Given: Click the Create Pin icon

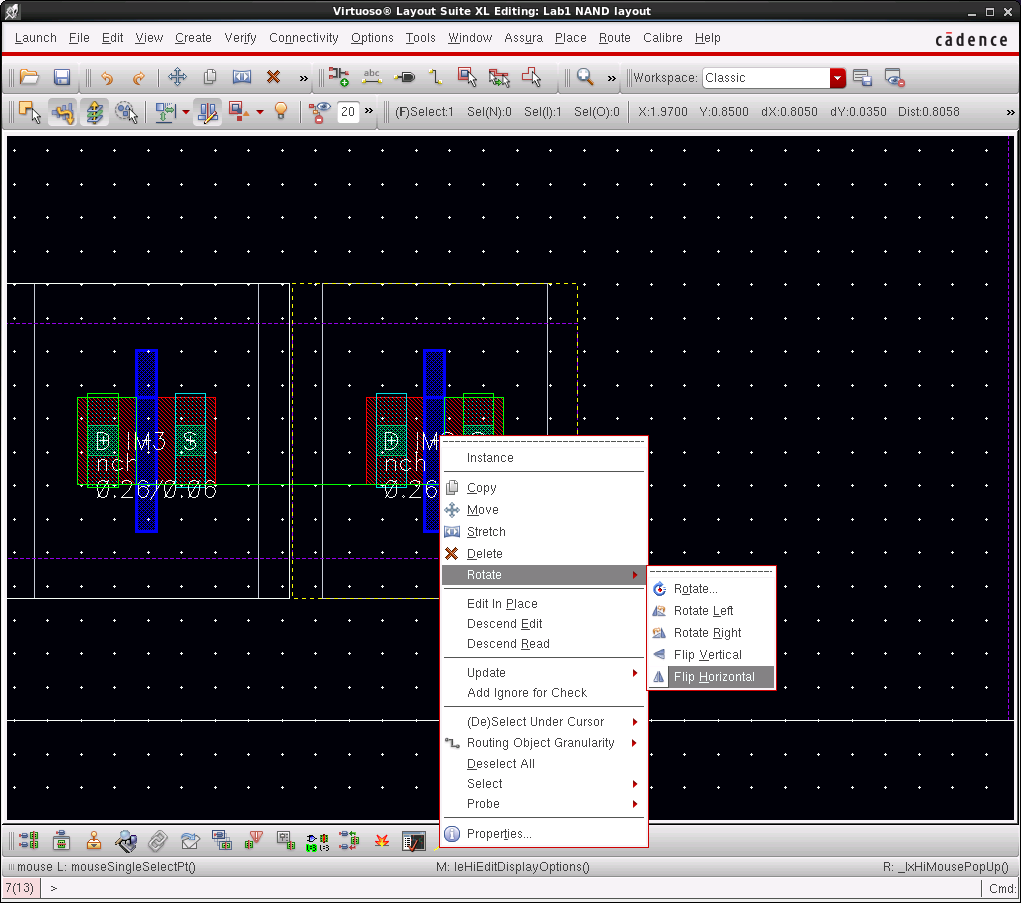Looking at the screenshot, I should (404, 78).
